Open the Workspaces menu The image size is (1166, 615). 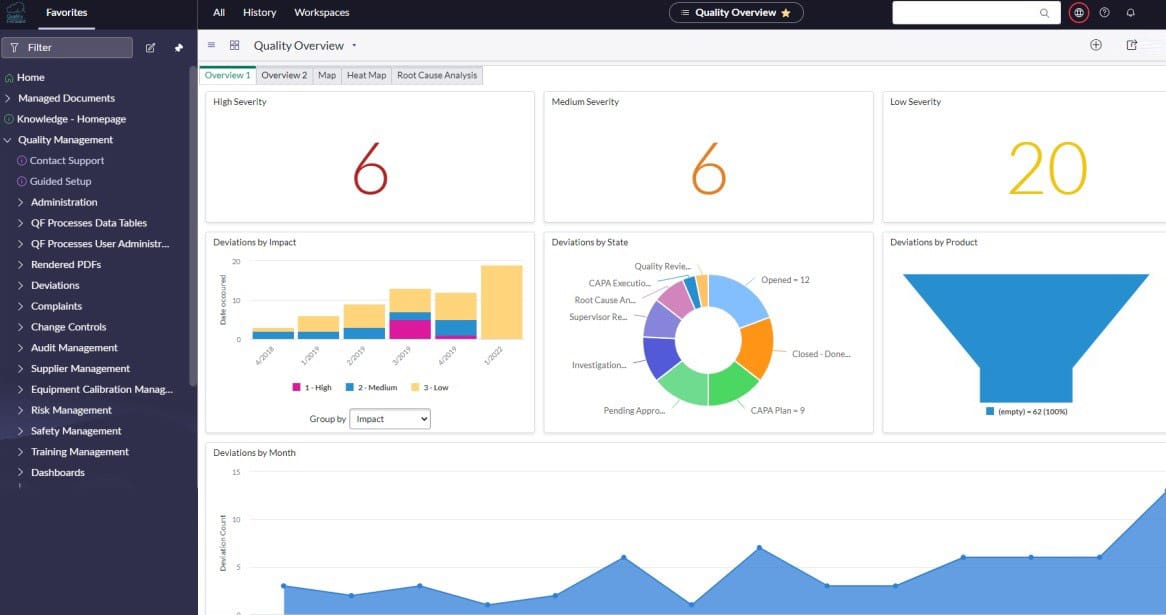(x=321, y=13)
